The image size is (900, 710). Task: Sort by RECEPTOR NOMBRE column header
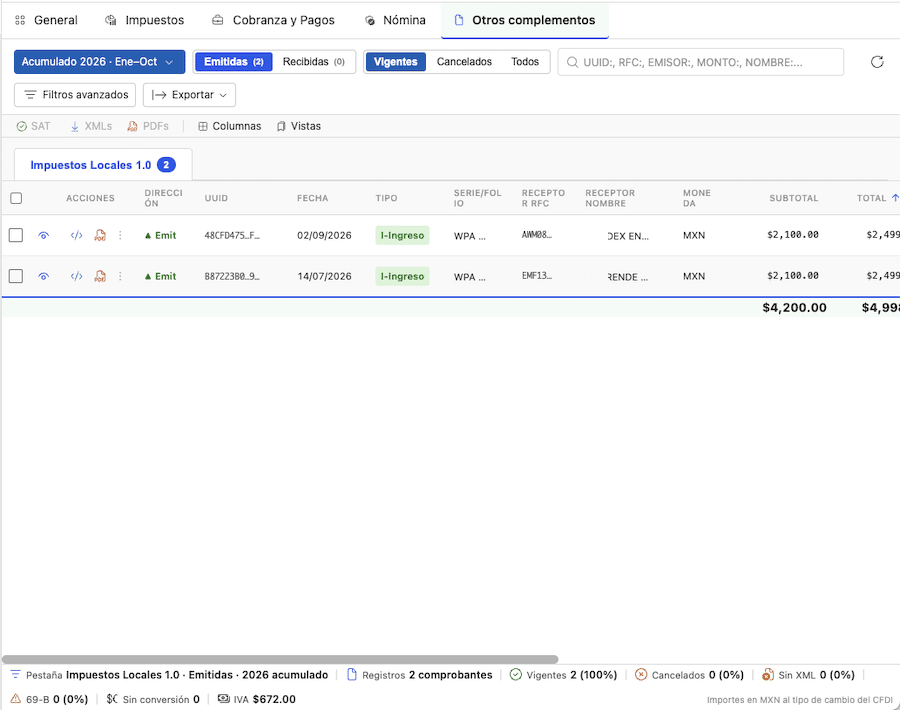(610, 198)
